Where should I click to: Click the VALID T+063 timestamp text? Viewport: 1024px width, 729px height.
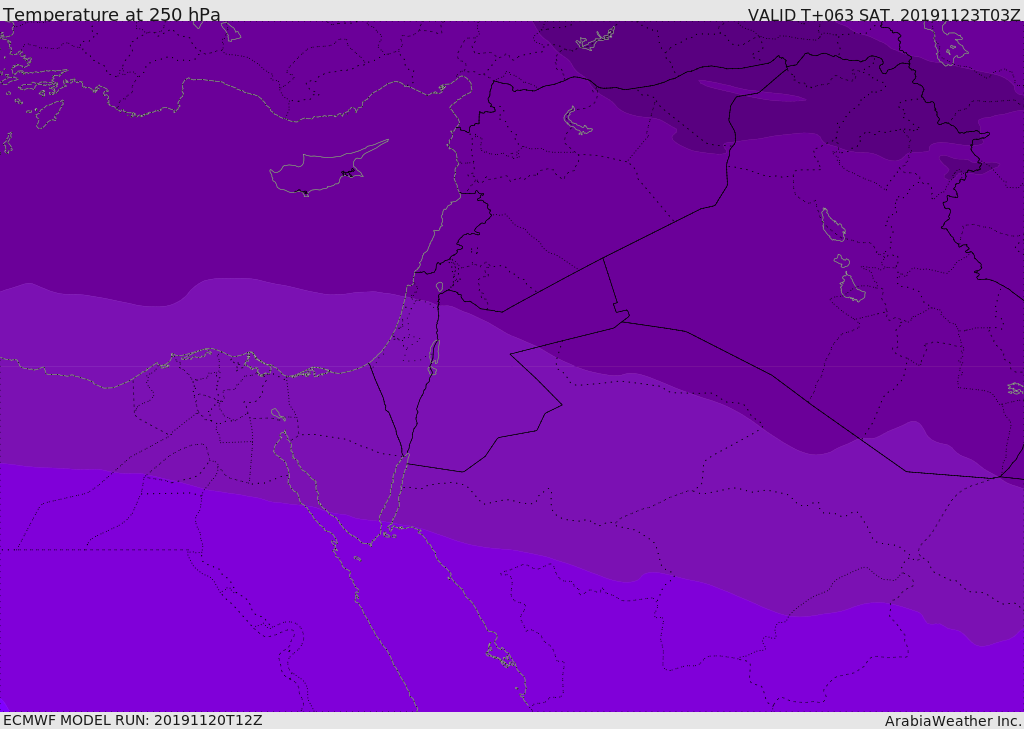[884, 15]
